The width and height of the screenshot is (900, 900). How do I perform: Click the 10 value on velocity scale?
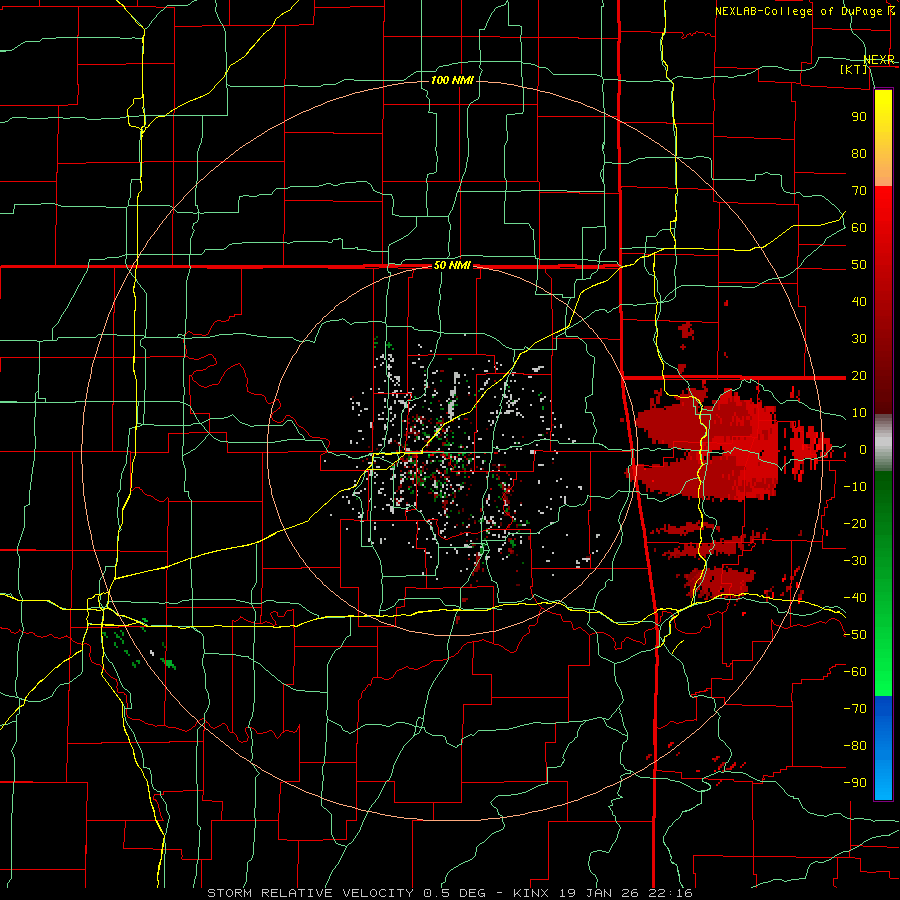pyautogui.click(x=859, y=413)
